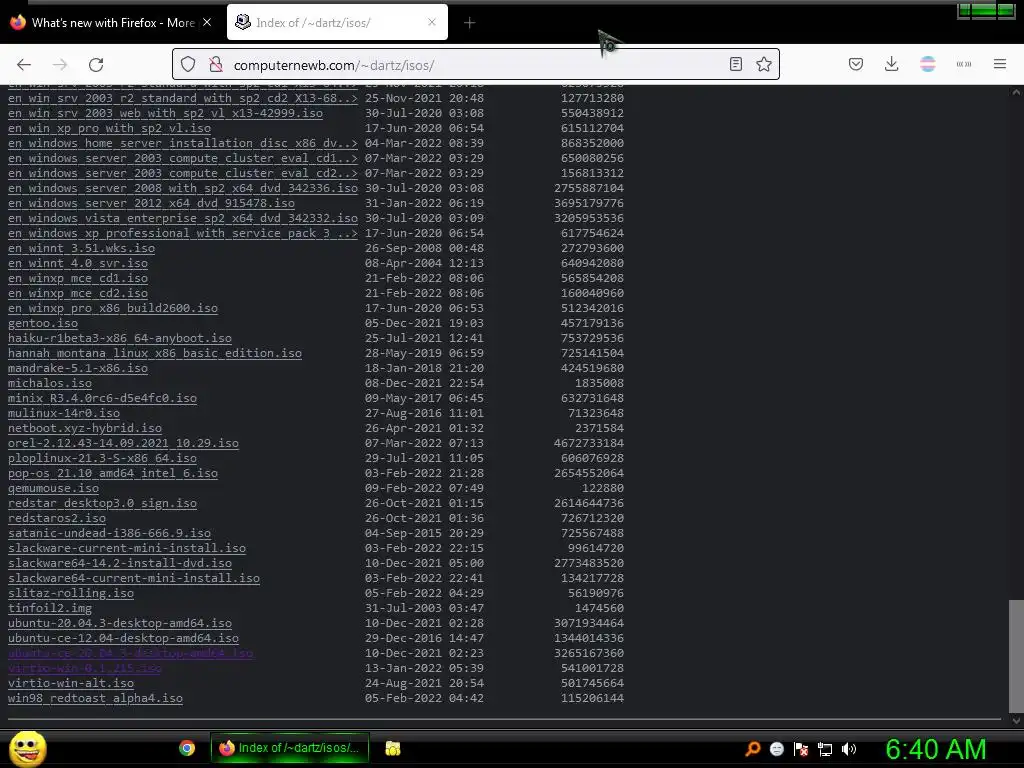Image resolution: width=1024 pixels, height=768 pixels.
Task: Click en_windows_vista_enterprise_sp2_x64 iso link
Action: (x=183, y=218)
